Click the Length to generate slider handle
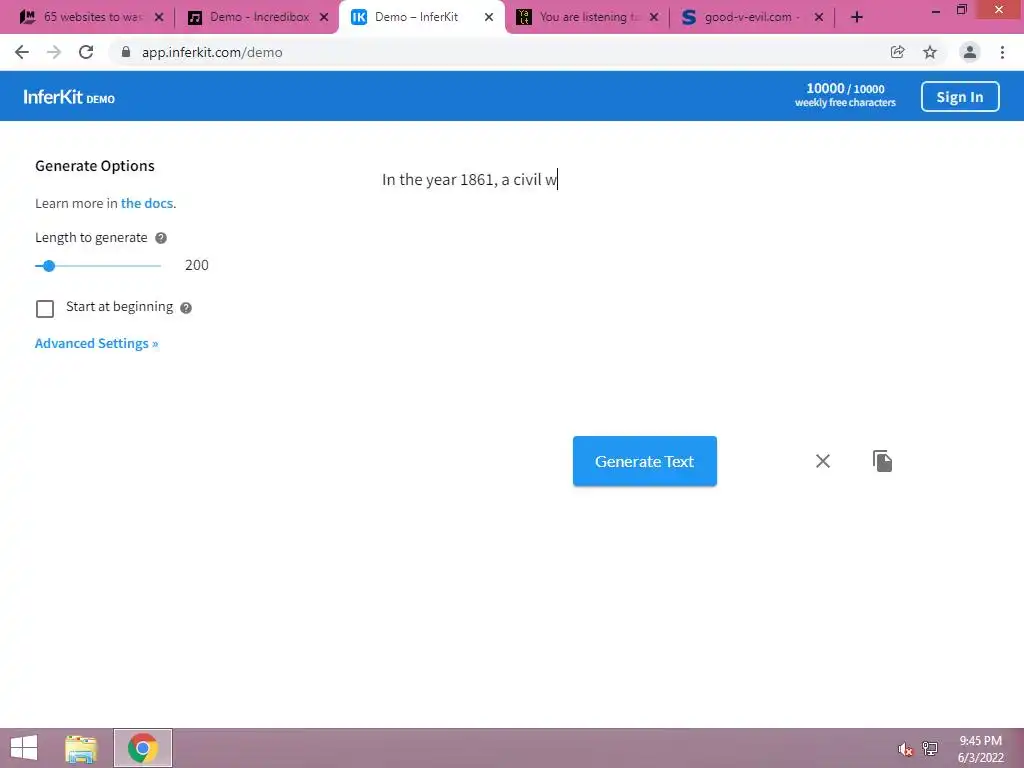The image size is (1024, 768). (49, 266)
